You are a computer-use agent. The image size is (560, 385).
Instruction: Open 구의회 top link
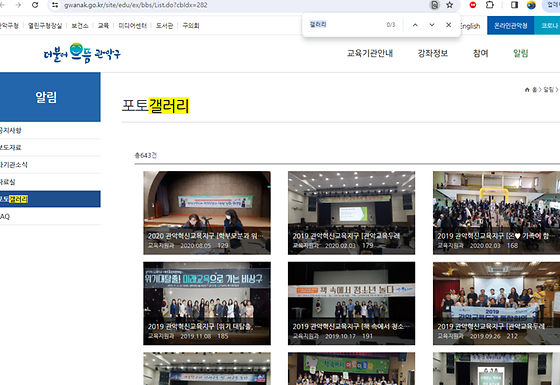pyautogui.click(x=191, y=26)
